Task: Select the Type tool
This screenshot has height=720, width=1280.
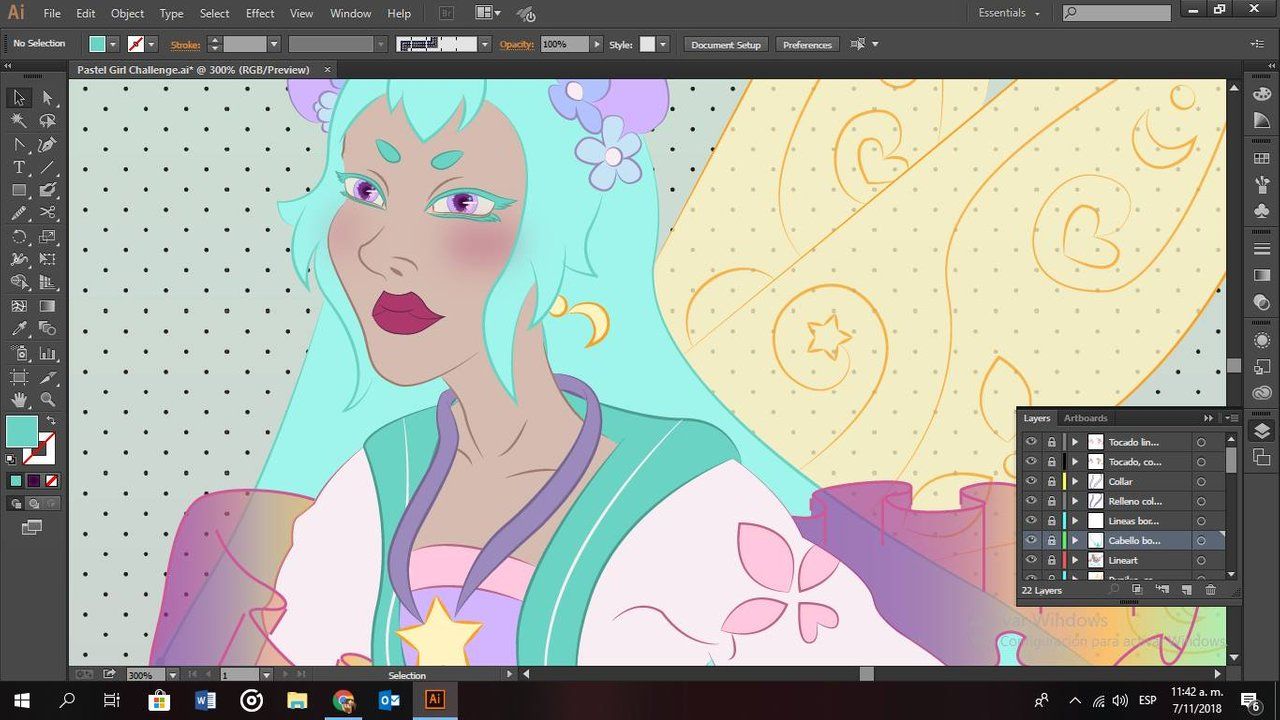Action: pos(19,167)
